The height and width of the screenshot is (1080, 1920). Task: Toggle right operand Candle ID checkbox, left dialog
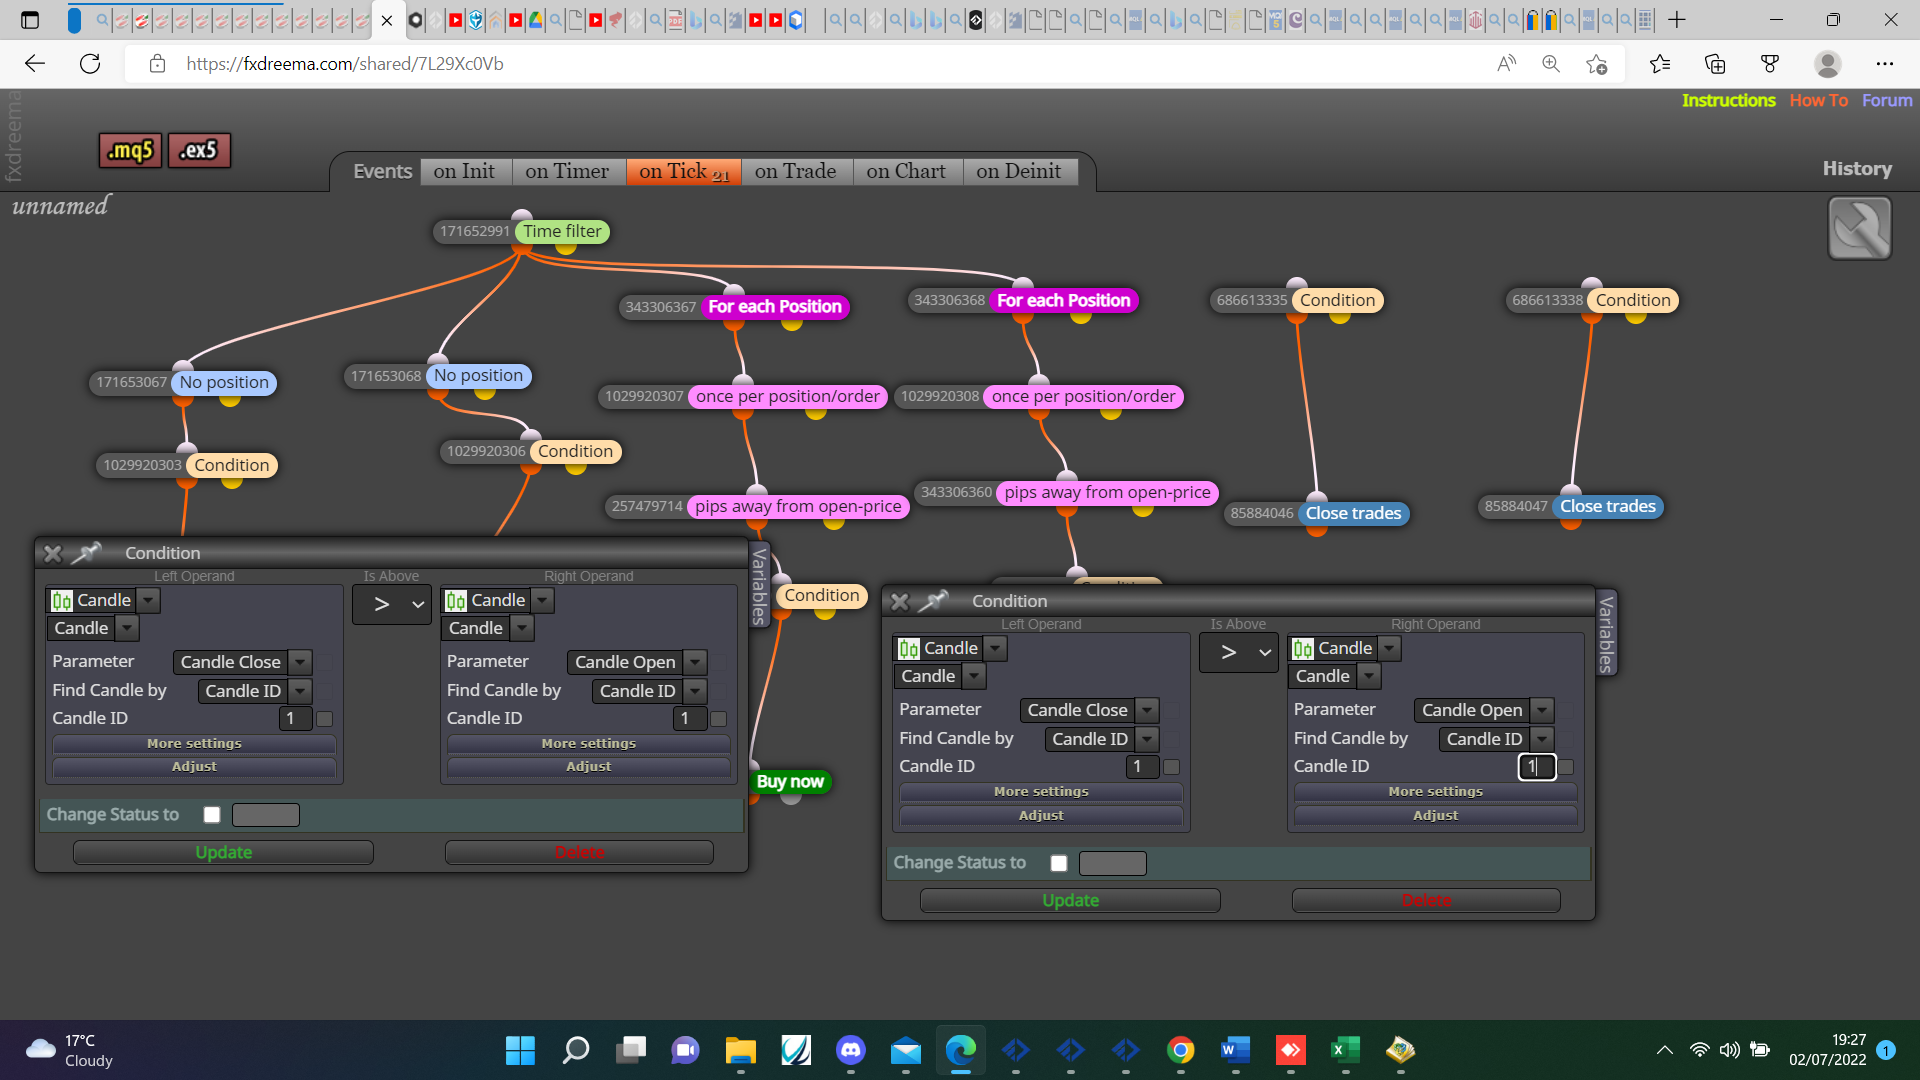(719, 719)
